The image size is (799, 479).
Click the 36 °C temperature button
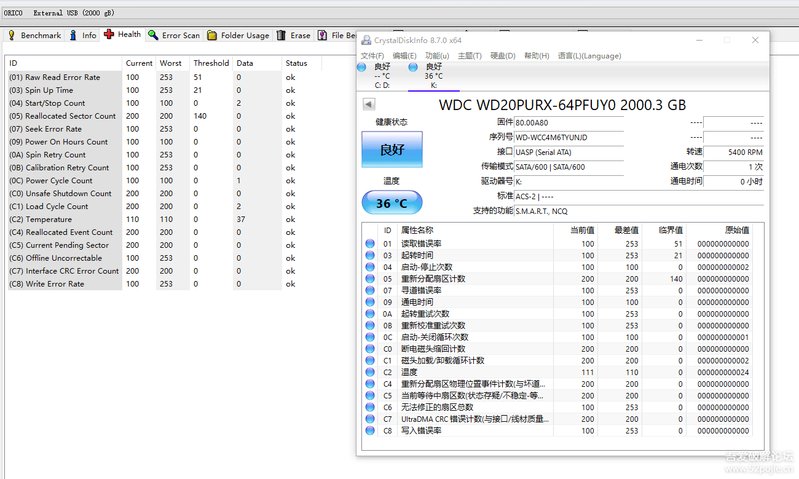pos(392,203)
